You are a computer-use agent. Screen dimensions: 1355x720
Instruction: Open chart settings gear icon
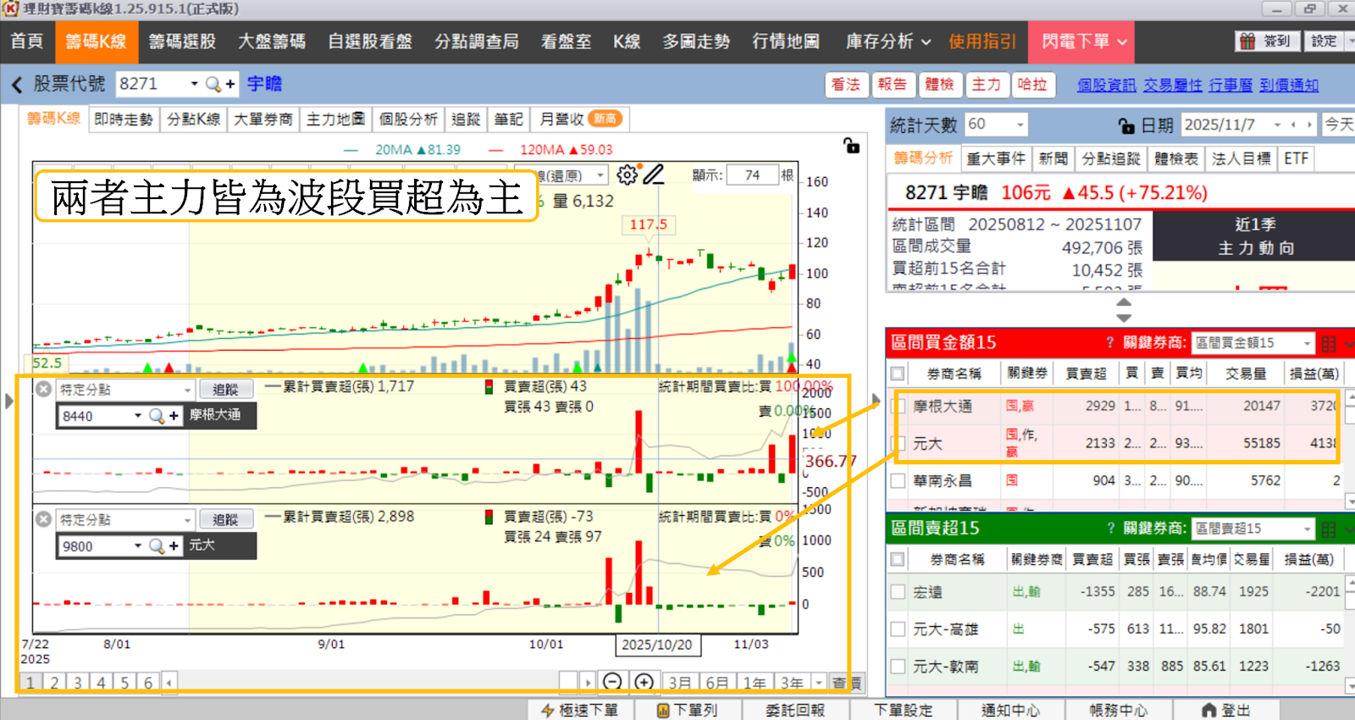(627, 175)
